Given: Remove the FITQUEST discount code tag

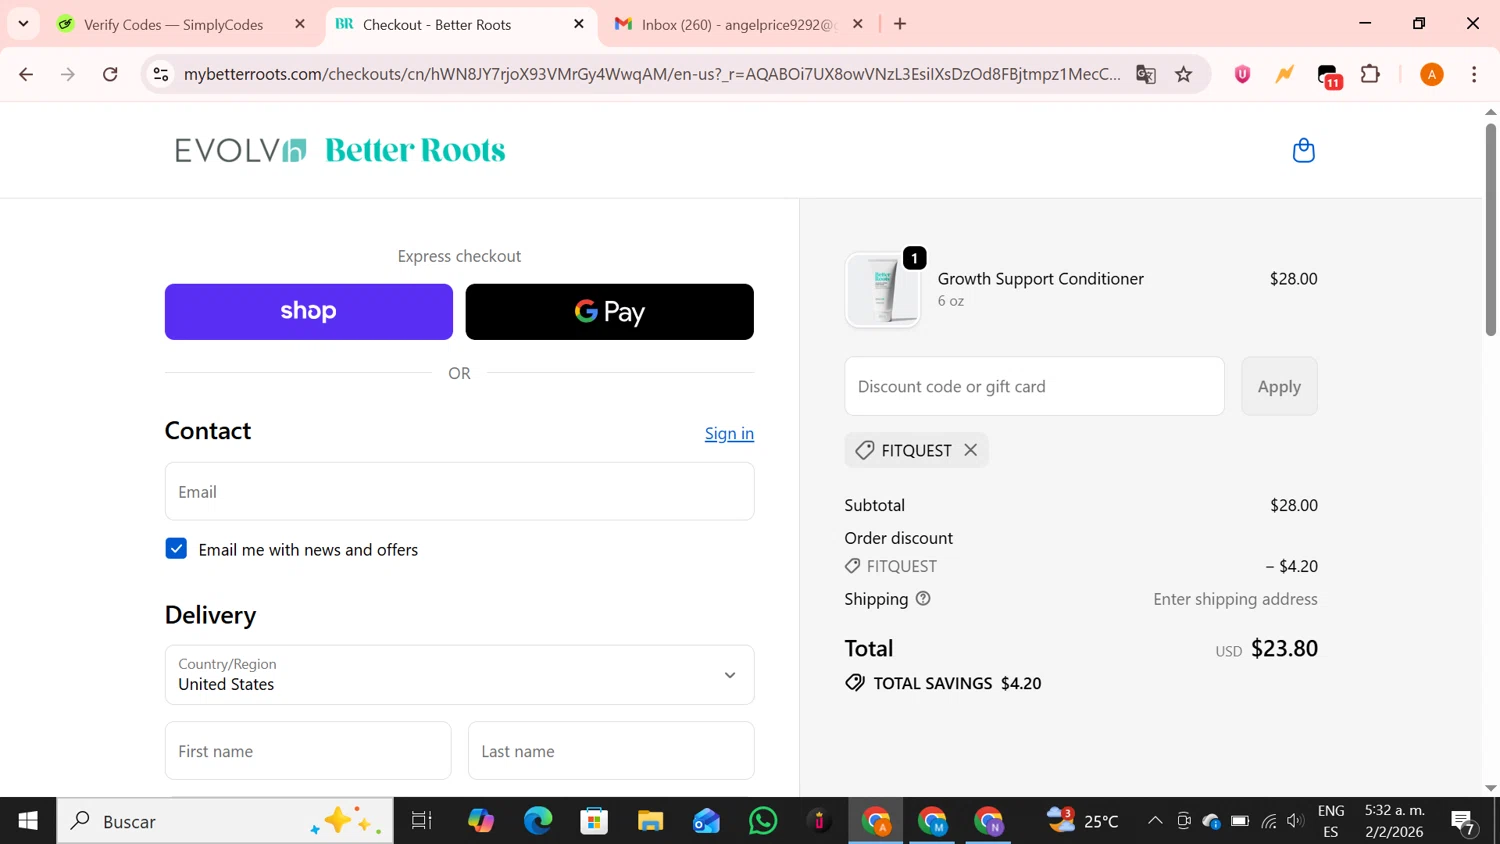Looking at the screenshot, I should pos(970,450).
